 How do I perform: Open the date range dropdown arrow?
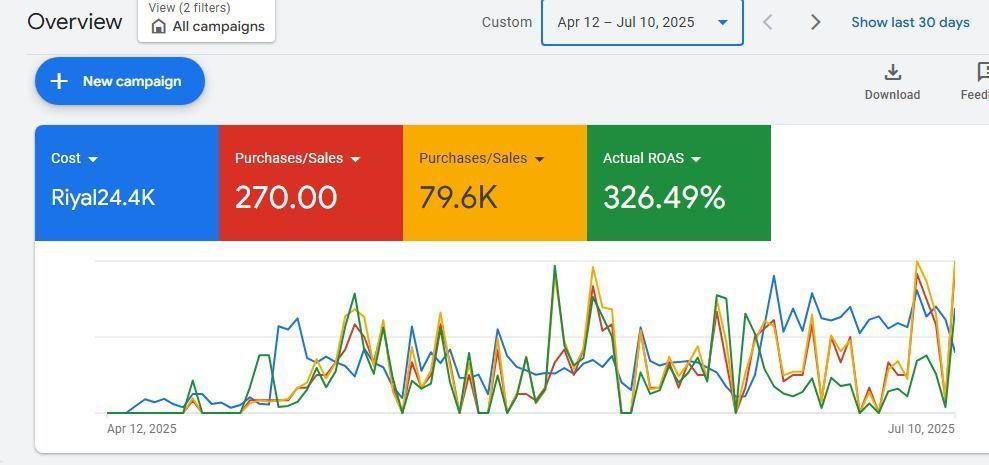[722, 22]
